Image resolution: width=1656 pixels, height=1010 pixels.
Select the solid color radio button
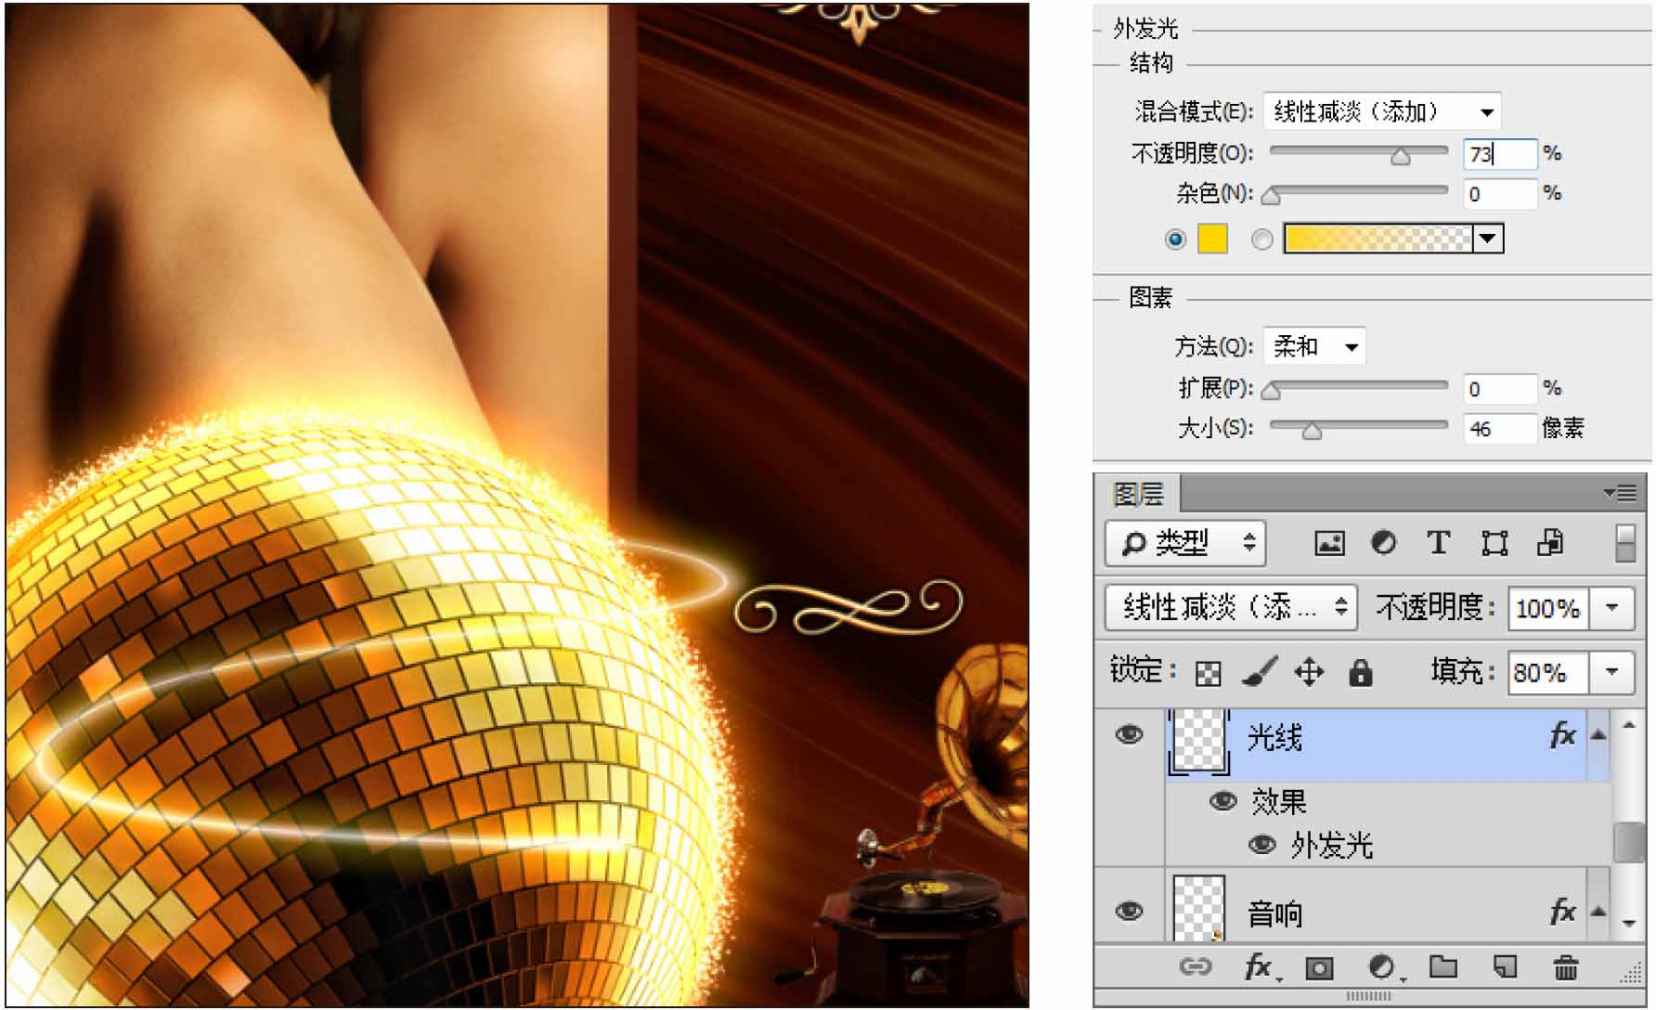1175,239
